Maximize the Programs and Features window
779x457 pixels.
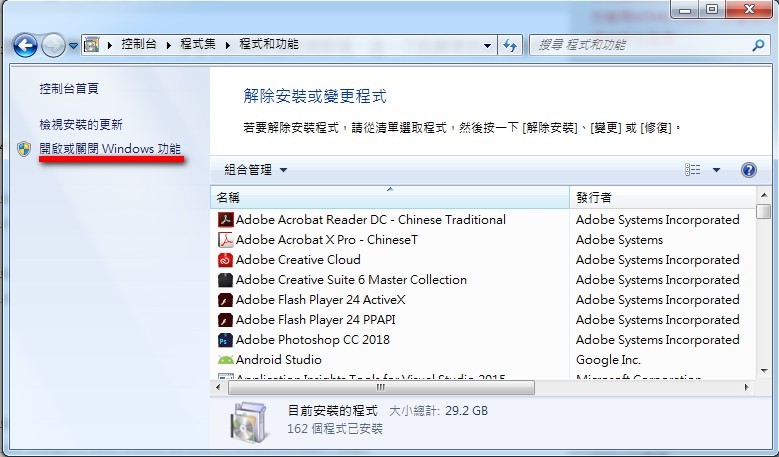712,9
